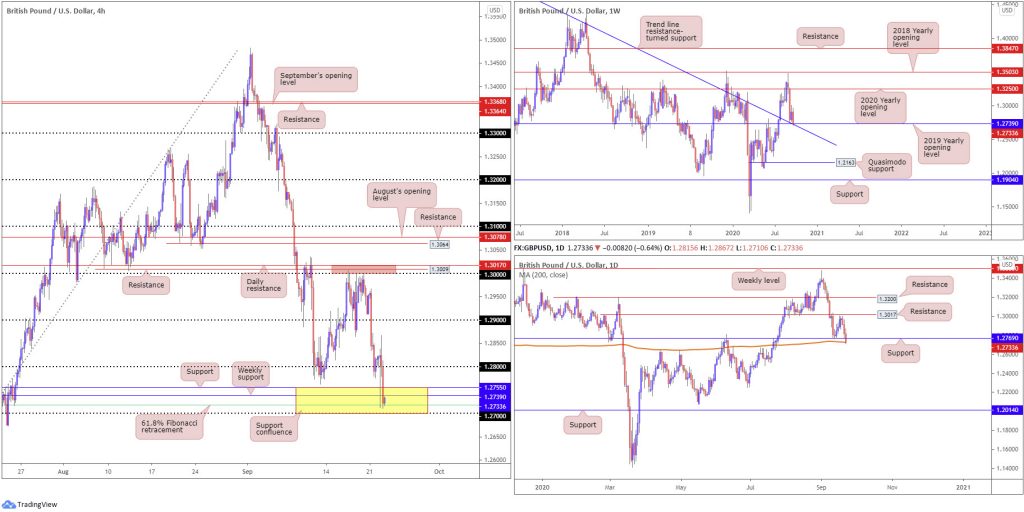Click the Resistance callout under September's opening level
This screenshot has width=1024, height=512.
tap(301, 120)
